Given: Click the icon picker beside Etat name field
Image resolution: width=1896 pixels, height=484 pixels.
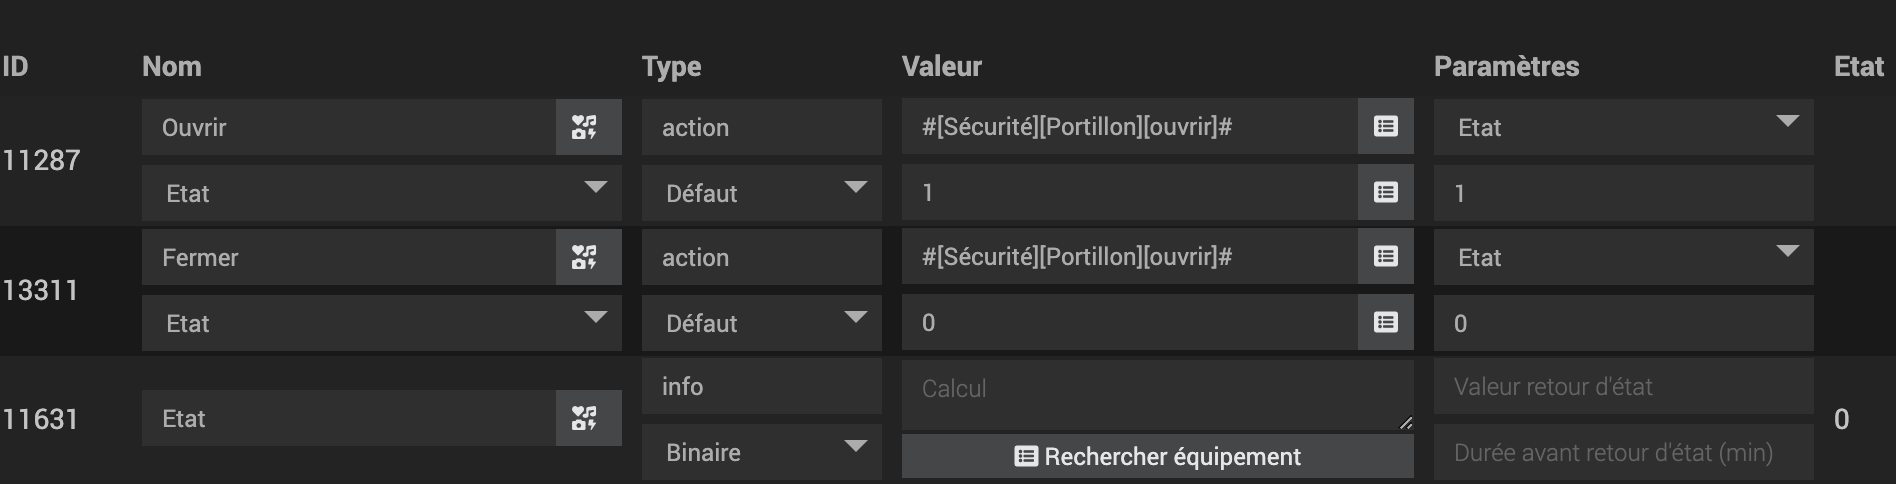Looking at the screenshot, I should pyautogui.click(x=587, y=418).
